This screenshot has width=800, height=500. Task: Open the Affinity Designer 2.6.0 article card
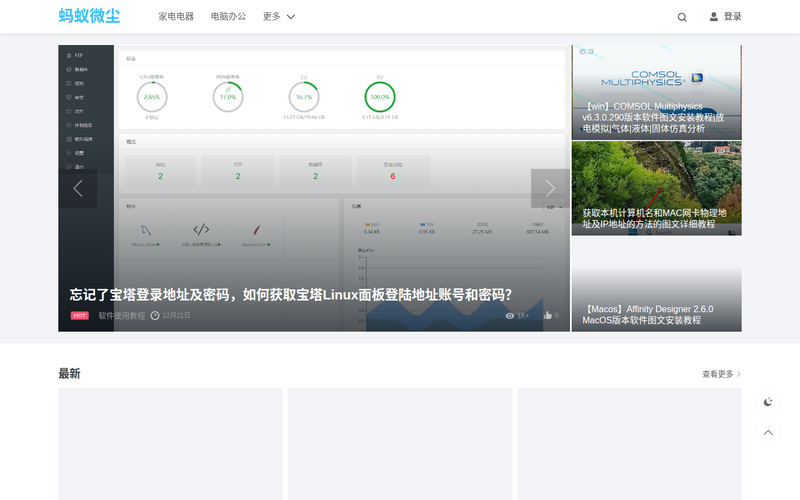click(x=656, y=284)
